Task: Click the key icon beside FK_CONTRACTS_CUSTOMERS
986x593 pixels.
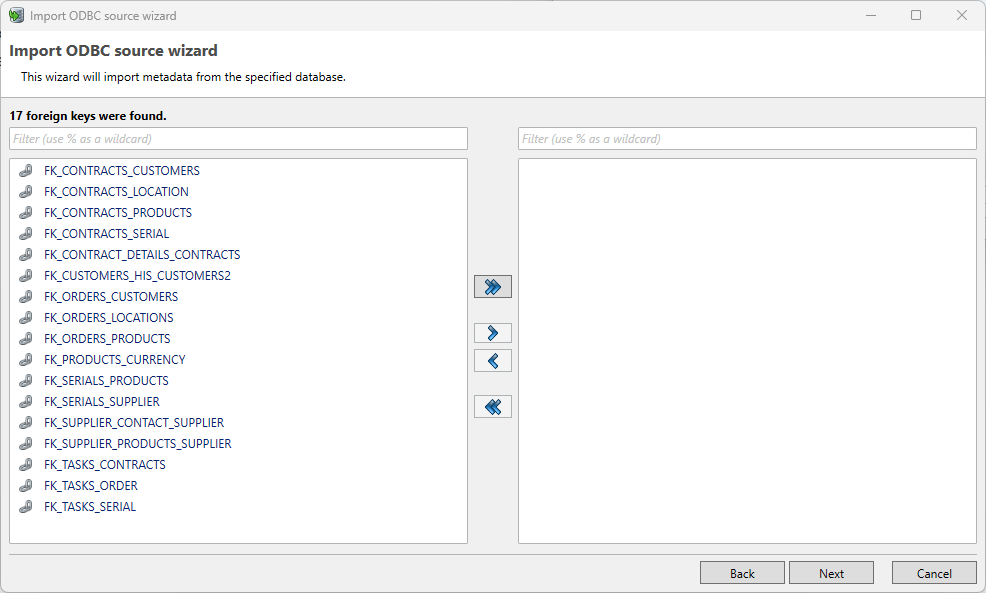Action: (25, 170)
